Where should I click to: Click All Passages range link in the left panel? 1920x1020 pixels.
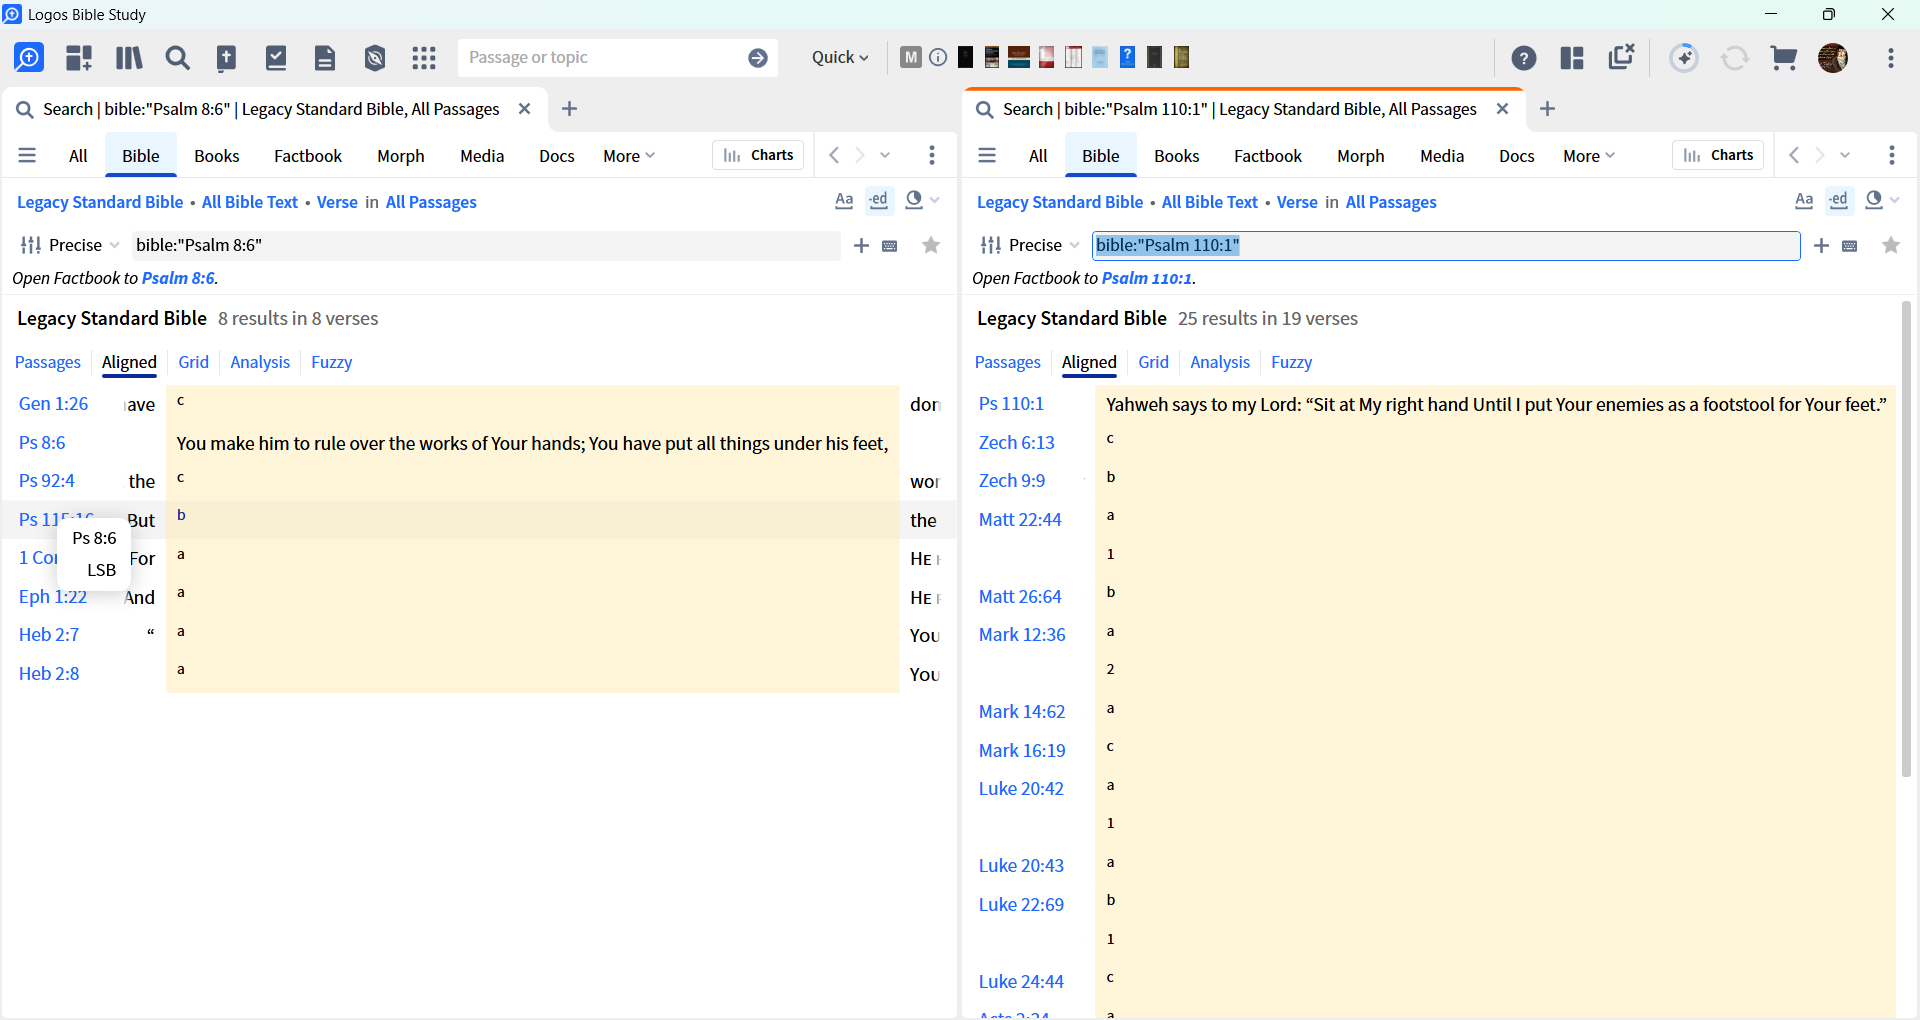point(431,202)
